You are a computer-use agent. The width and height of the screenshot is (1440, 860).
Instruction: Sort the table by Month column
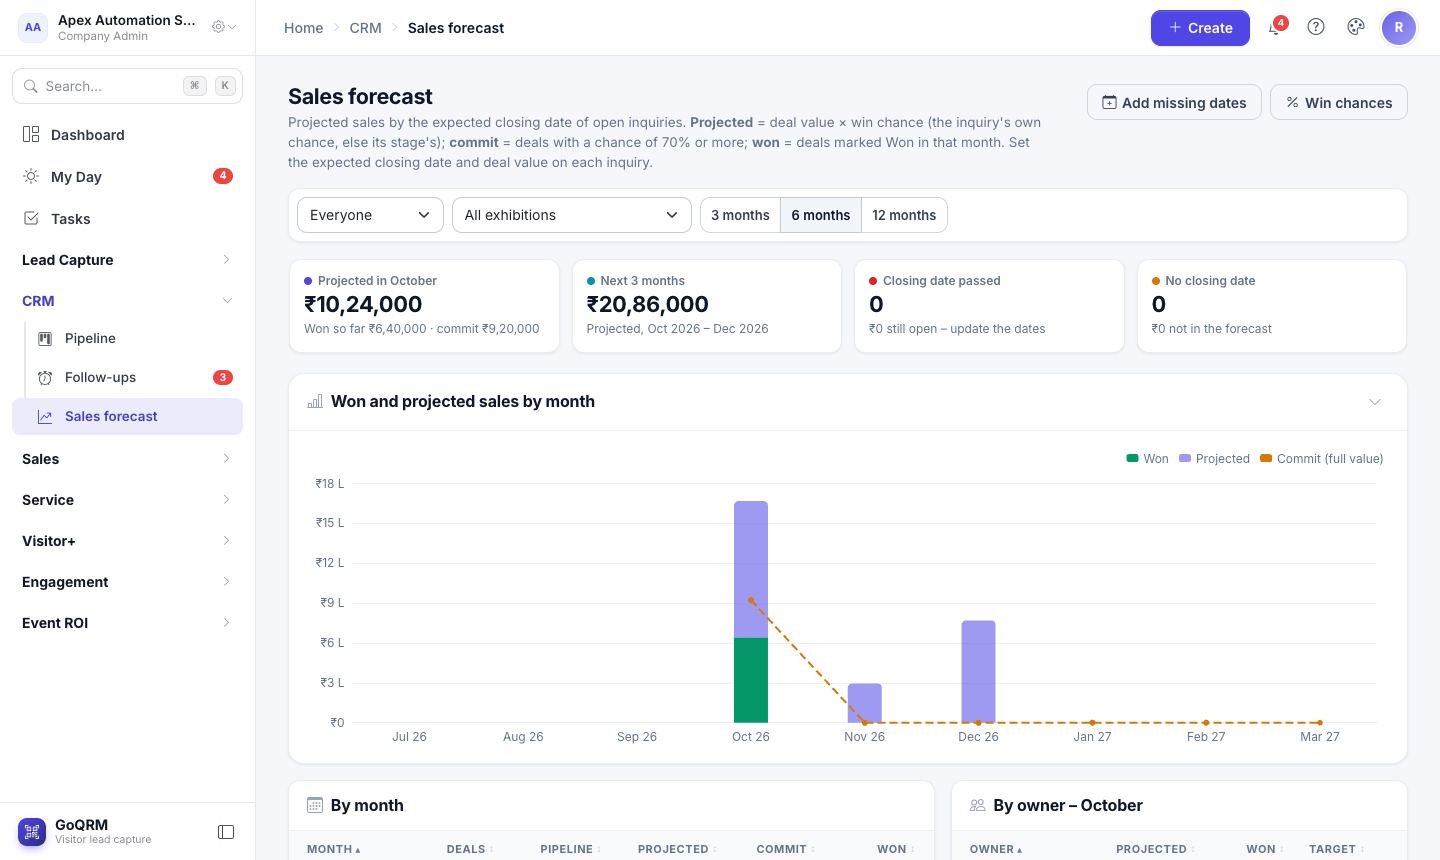(333, 849)
